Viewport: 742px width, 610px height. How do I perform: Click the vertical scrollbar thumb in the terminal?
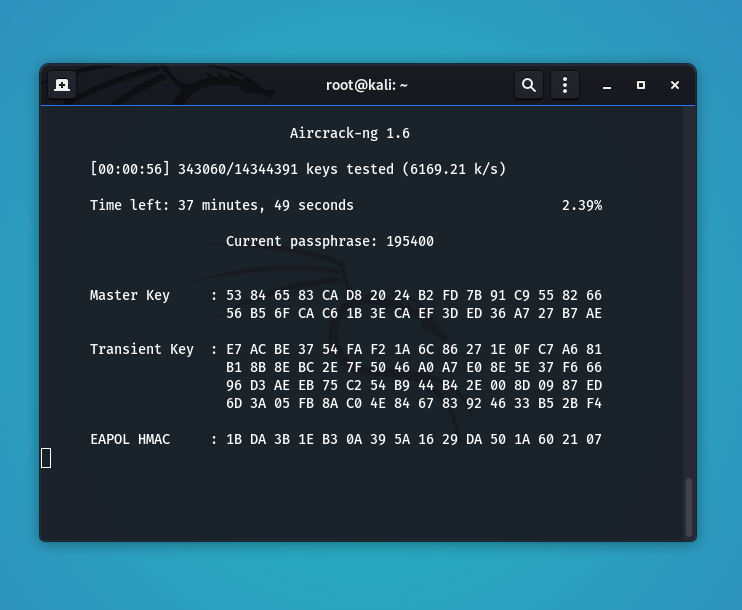[689, 507]
